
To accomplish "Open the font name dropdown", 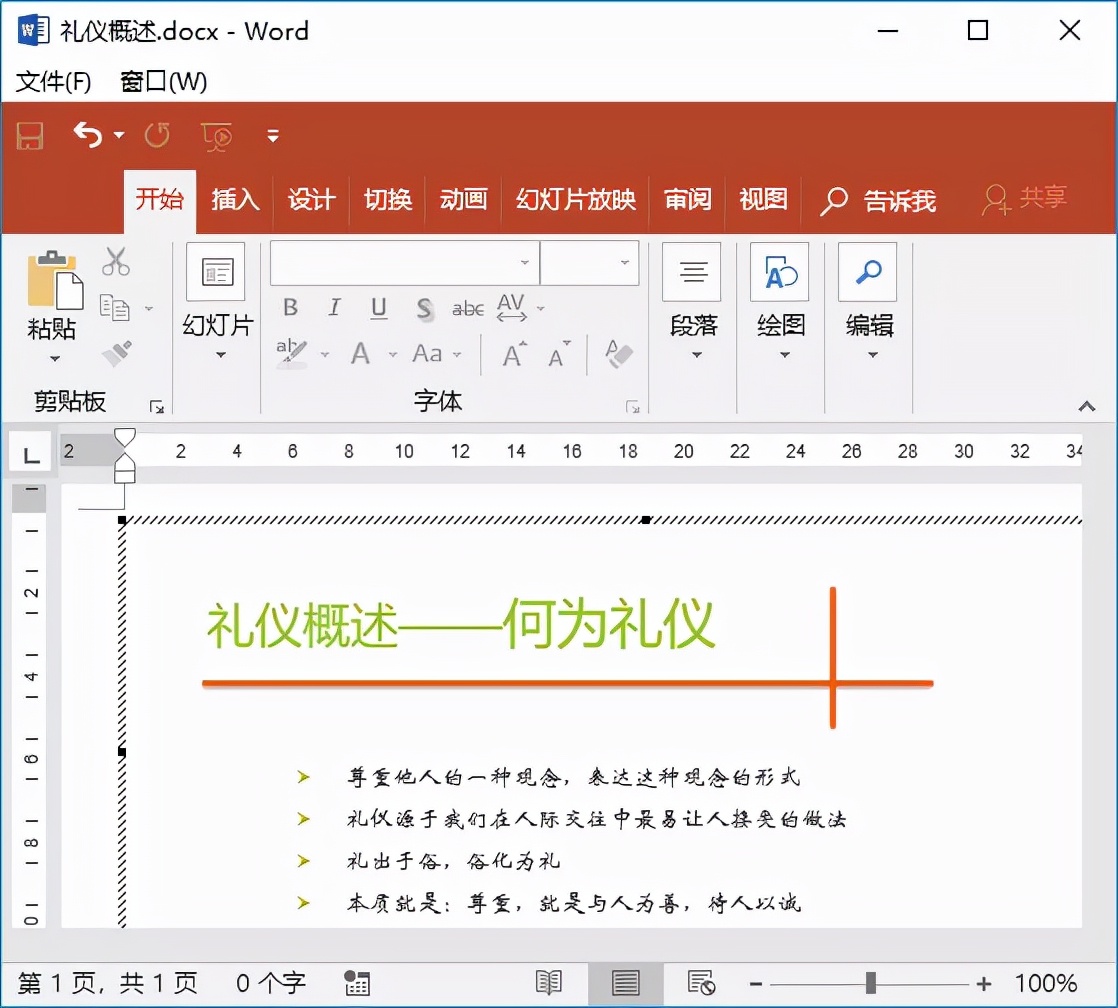I will coord(524,263).
